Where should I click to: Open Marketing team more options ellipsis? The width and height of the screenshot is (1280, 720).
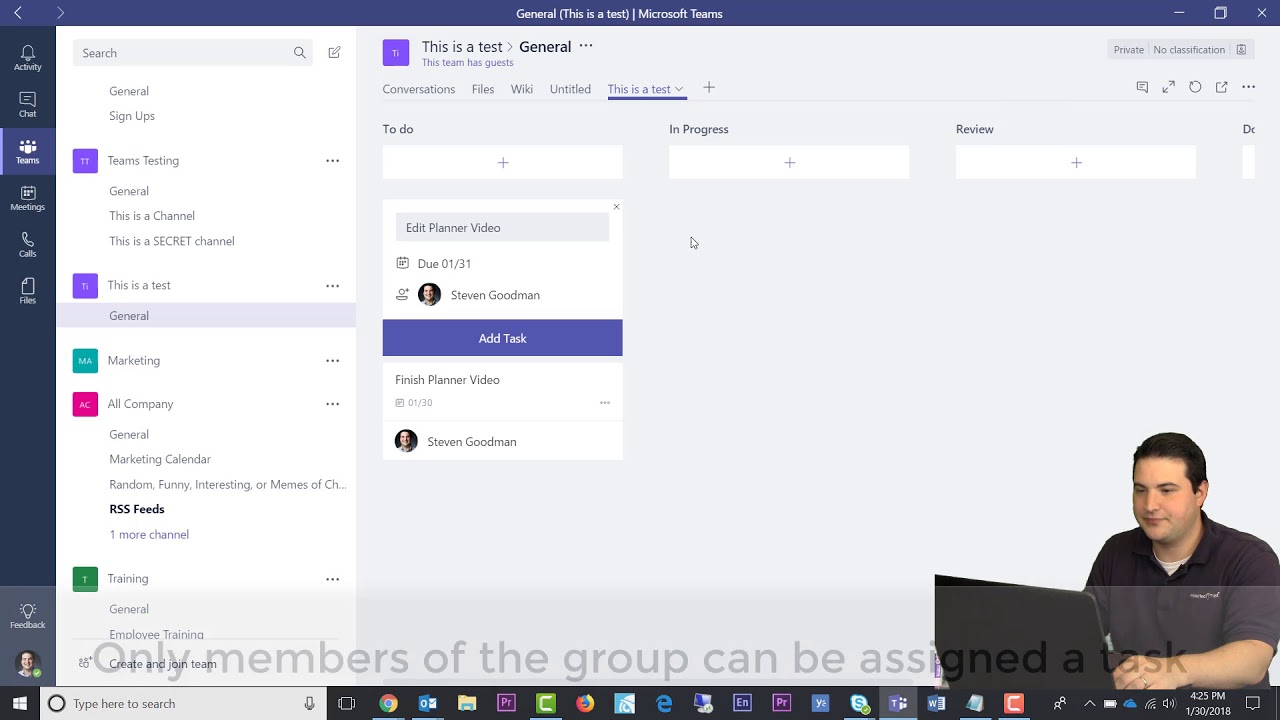332,360
